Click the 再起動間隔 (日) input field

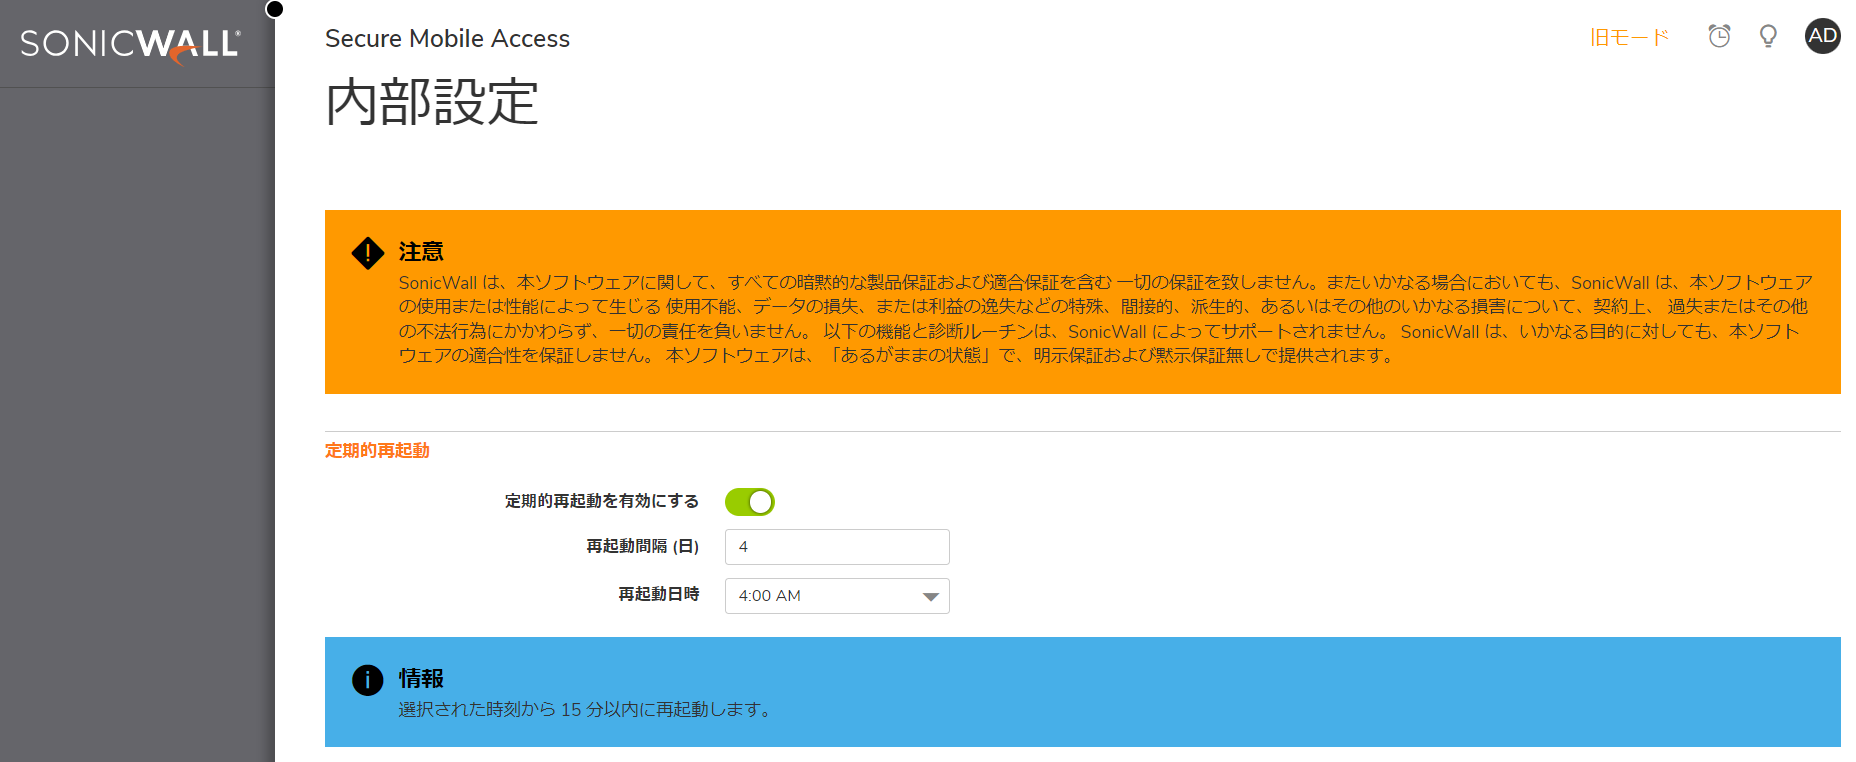837,547
